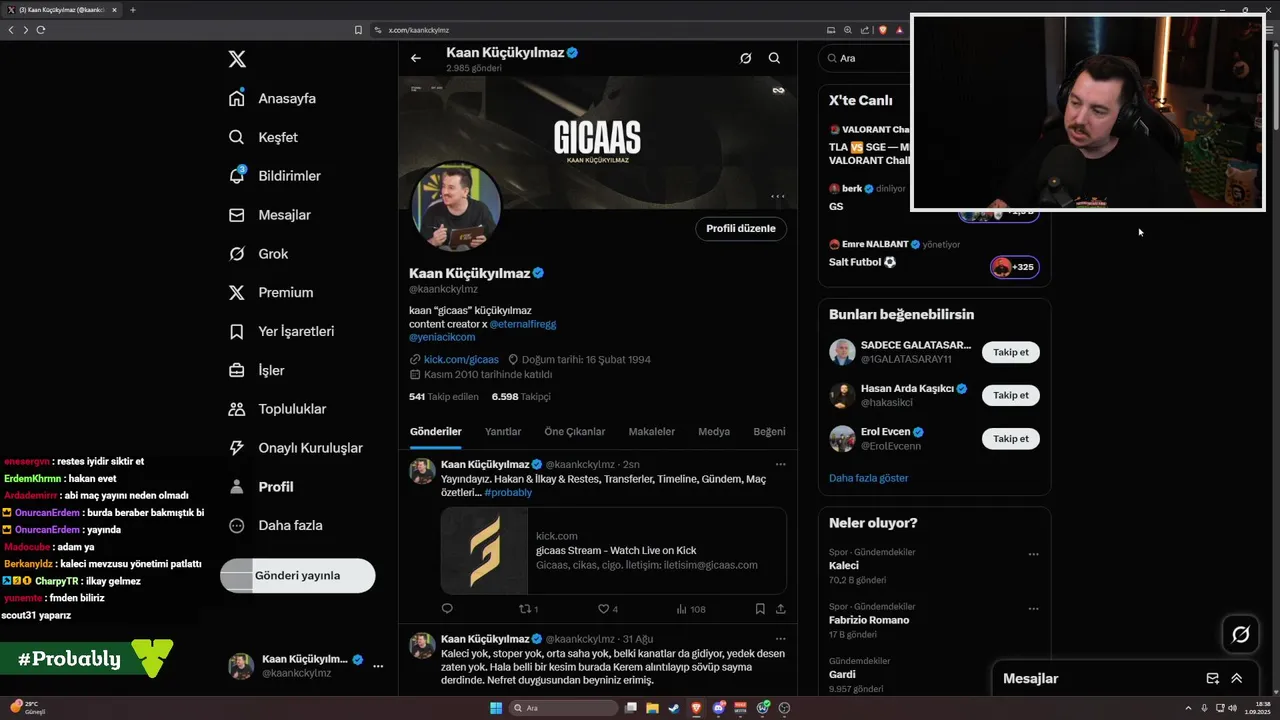This screenshot has width=1280, height=720.
Task: Open Bildirimler notifications
Action: point(275,176)
